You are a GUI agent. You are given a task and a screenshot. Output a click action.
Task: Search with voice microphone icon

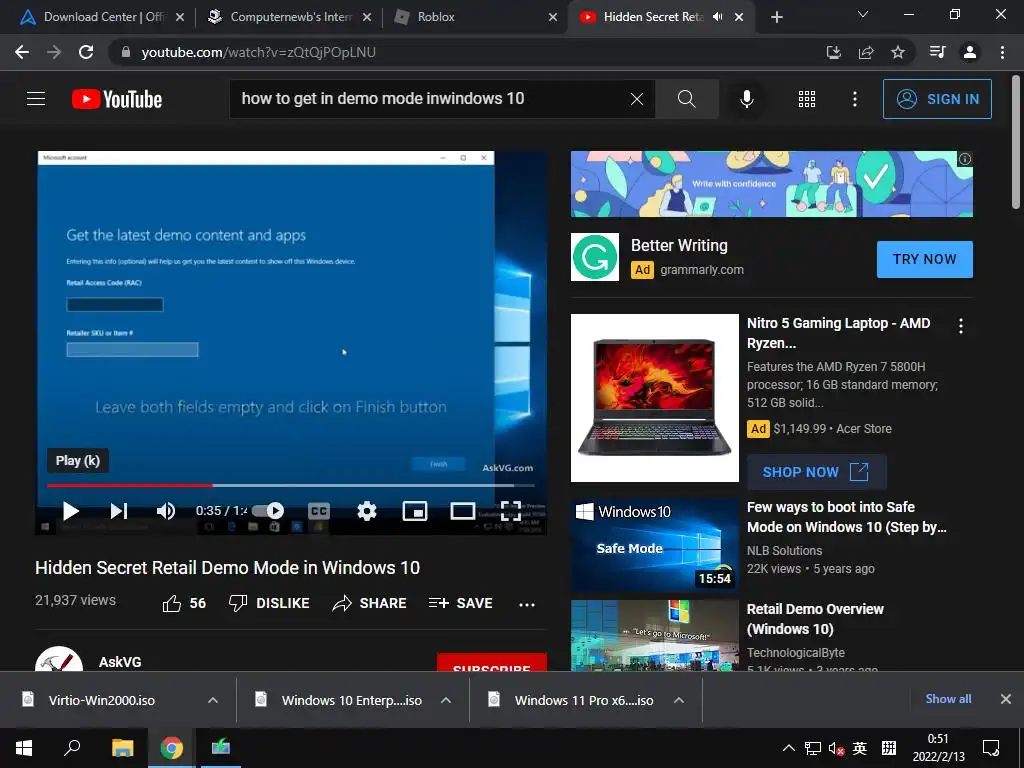(746, 99)
